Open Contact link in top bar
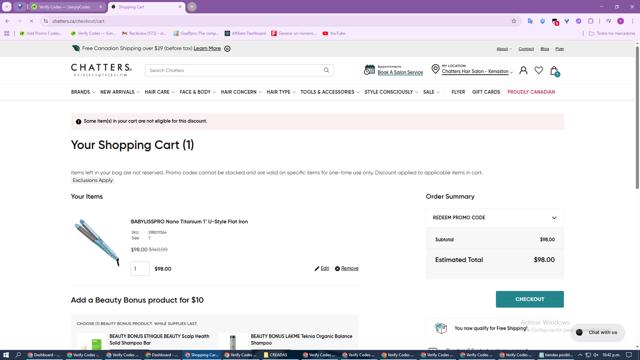Image resolution: width=640 pixels, height=360 pixels. click(x=526, y=49)
